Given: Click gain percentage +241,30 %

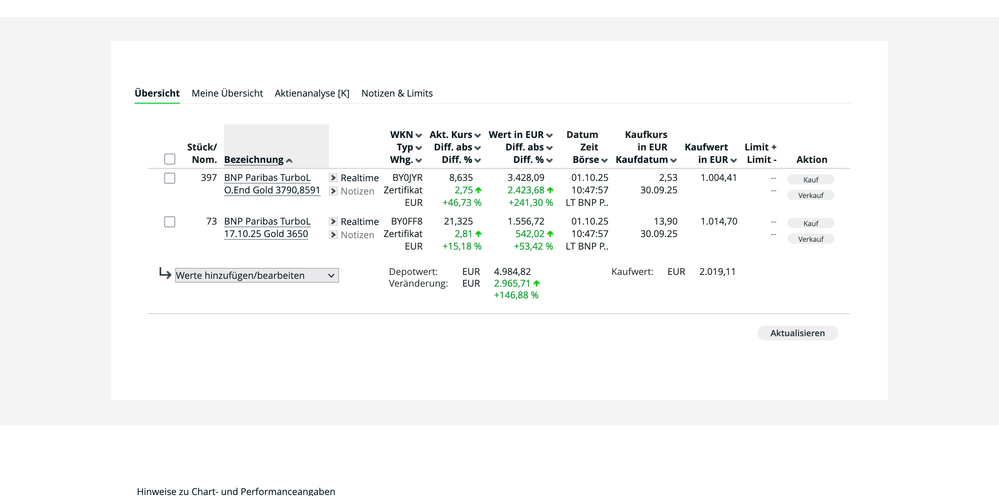Looking at the screenshot, I should point(529,202).
